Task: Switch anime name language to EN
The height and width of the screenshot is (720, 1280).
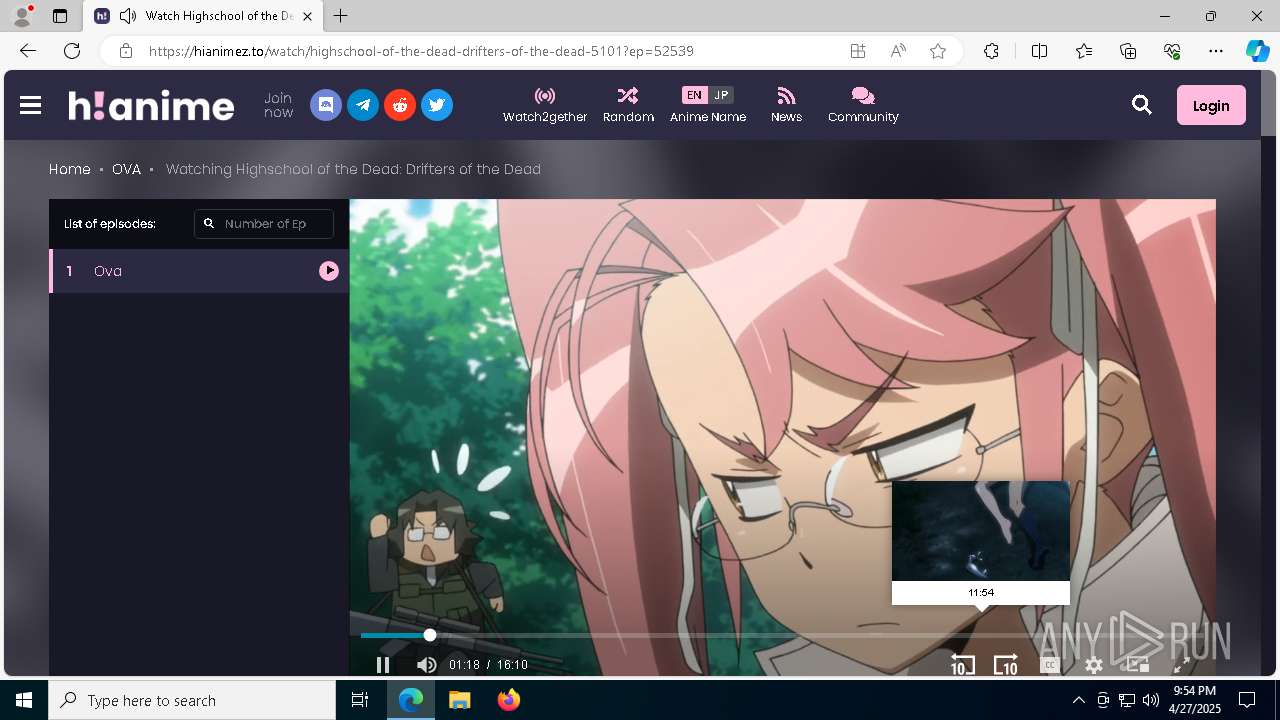Action: tap(694, 95)
